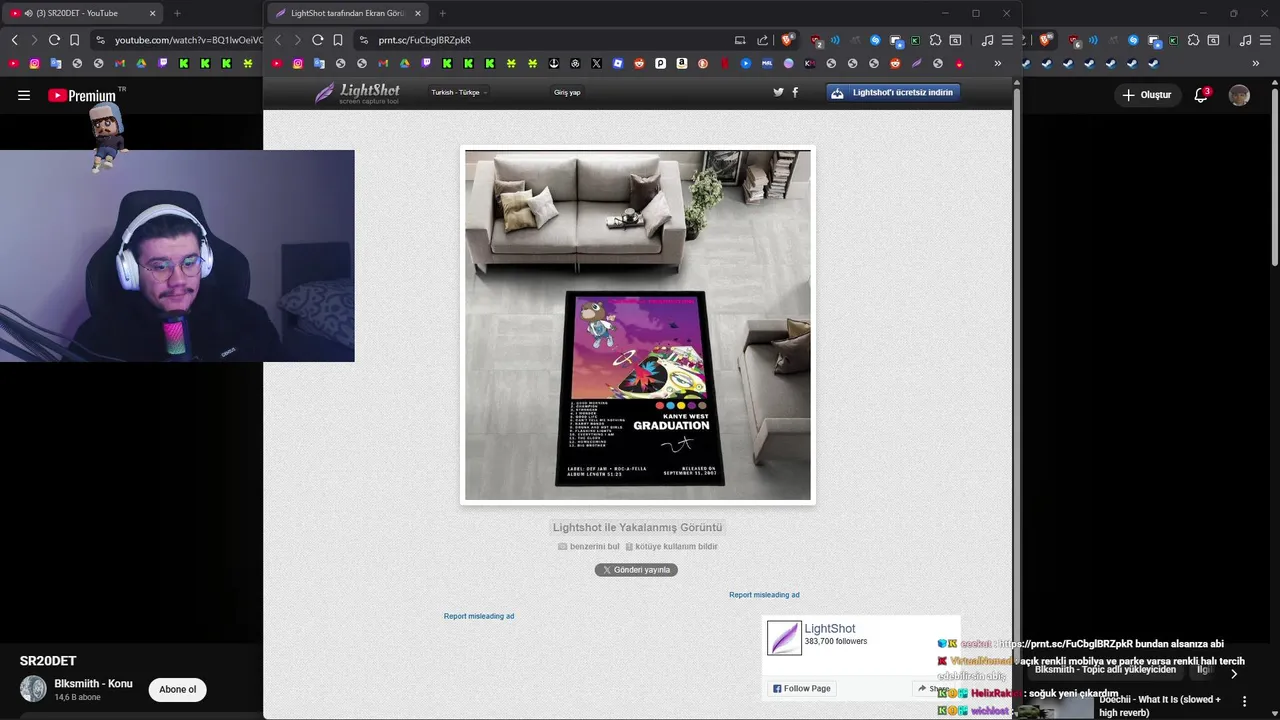Reload the prnt.sc page
Viewport: 1280px width, 720px height.
click(317, 40)
